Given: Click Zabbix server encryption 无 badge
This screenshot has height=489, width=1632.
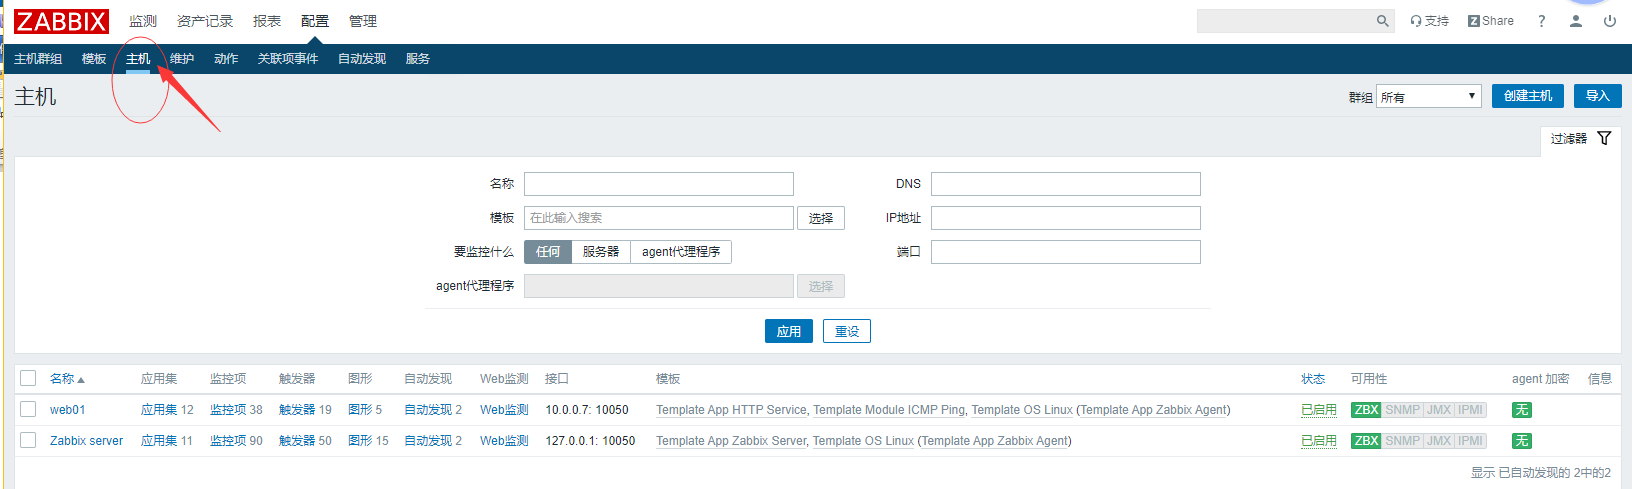Looking at the screenshot, I should [1521, 441].
